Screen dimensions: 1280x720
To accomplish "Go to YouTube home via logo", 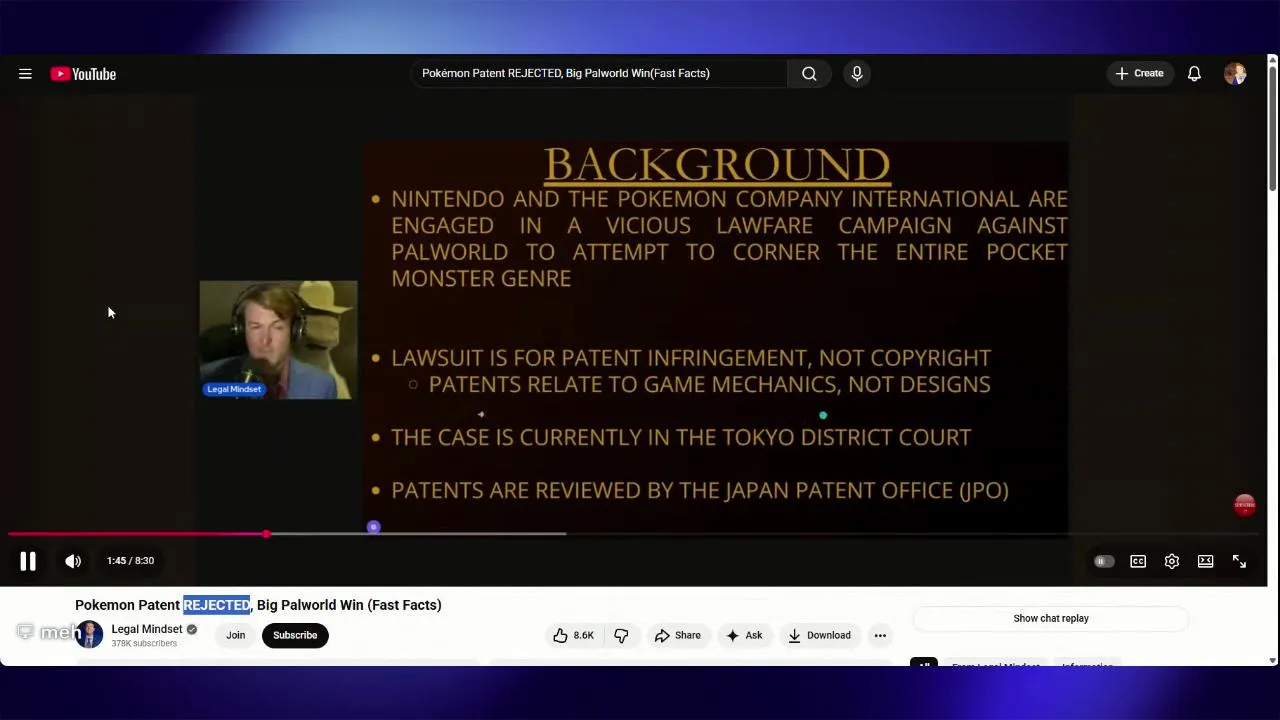I will click(x=84, y=74).
